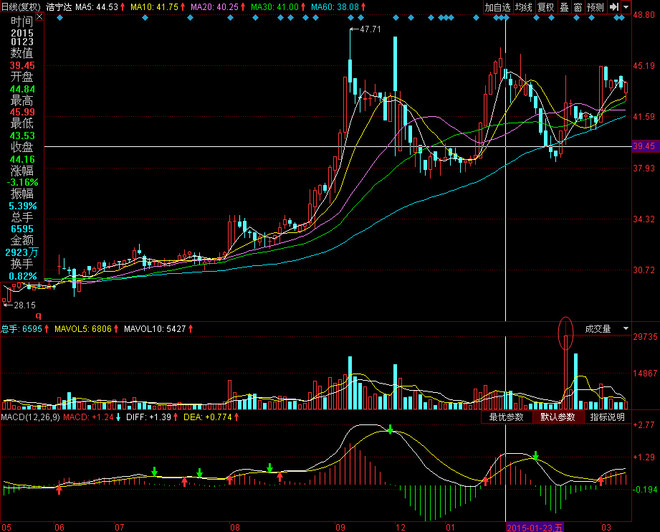Select the 最优参数 tab
The image size is (660, 532).
pos(506,417)
